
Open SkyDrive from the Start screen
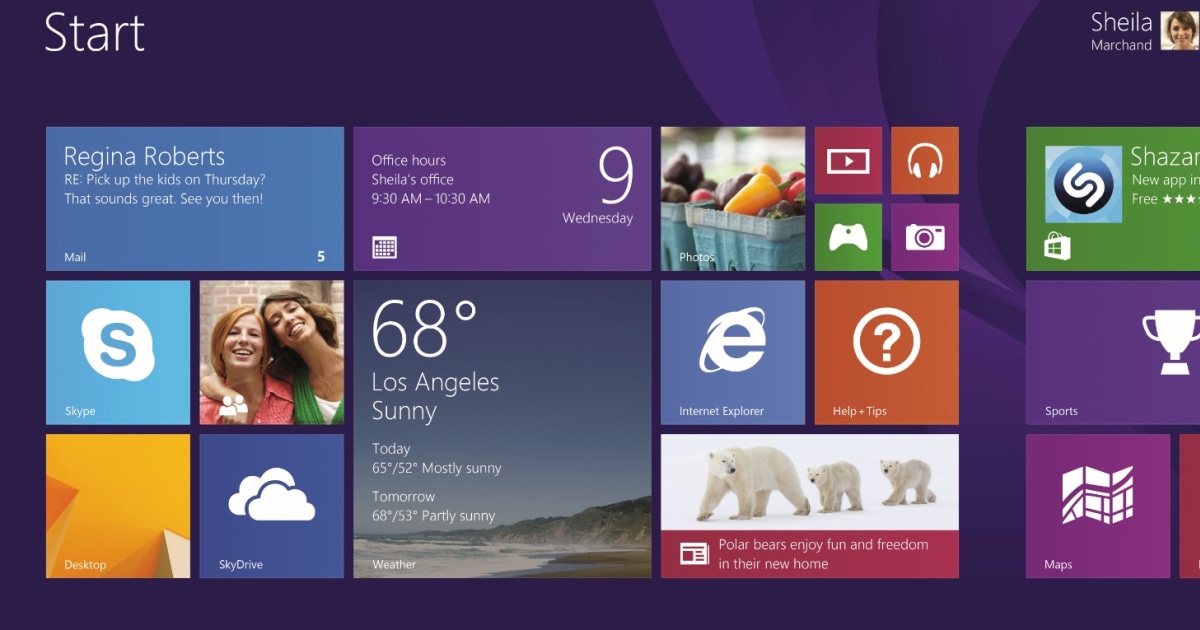click(x=271, y=506)
